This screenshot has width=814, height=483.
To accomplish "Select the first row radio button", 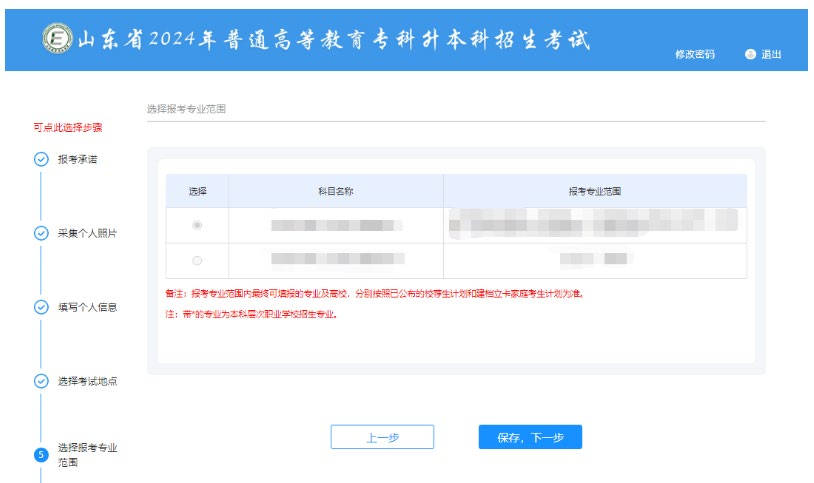I will tap(197, 225).
